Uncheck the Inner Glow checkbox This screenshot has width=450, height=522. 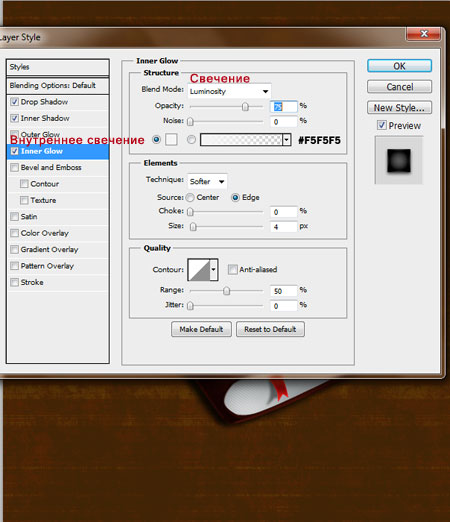(14, 151)
